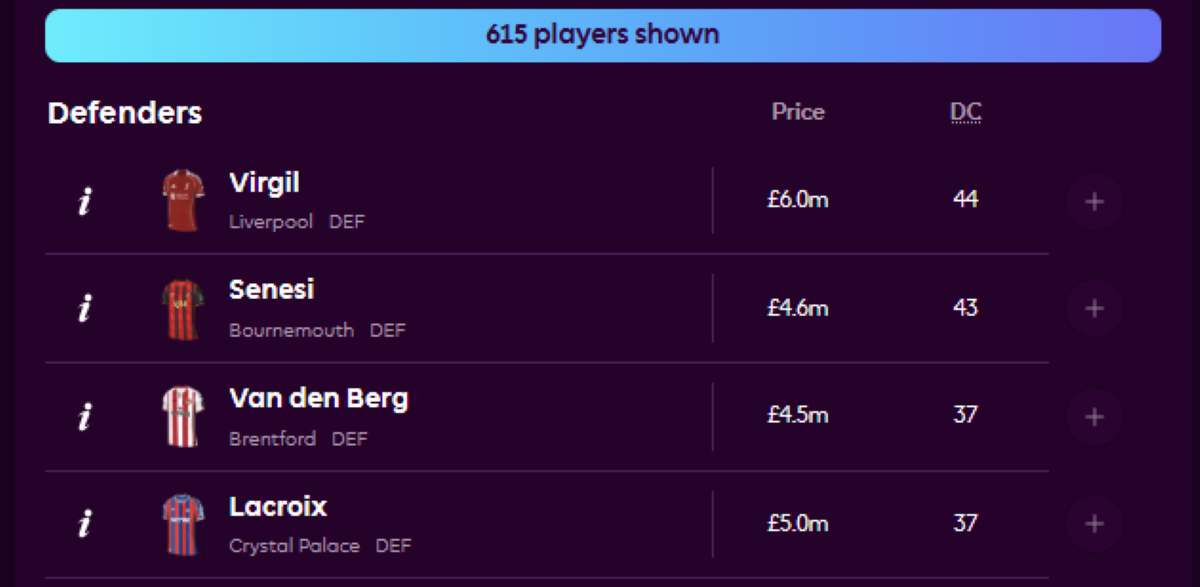
Task: Select the Virgil player name
Action: click(264, 183)
